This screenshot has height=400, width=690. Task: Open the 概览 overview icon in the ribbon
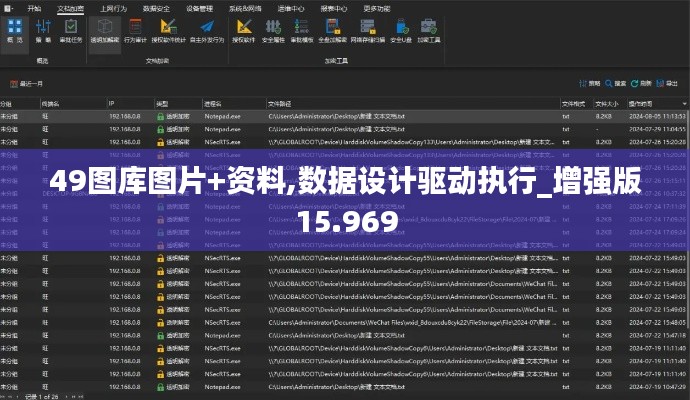pyautogui.click(x=15, y=31)
